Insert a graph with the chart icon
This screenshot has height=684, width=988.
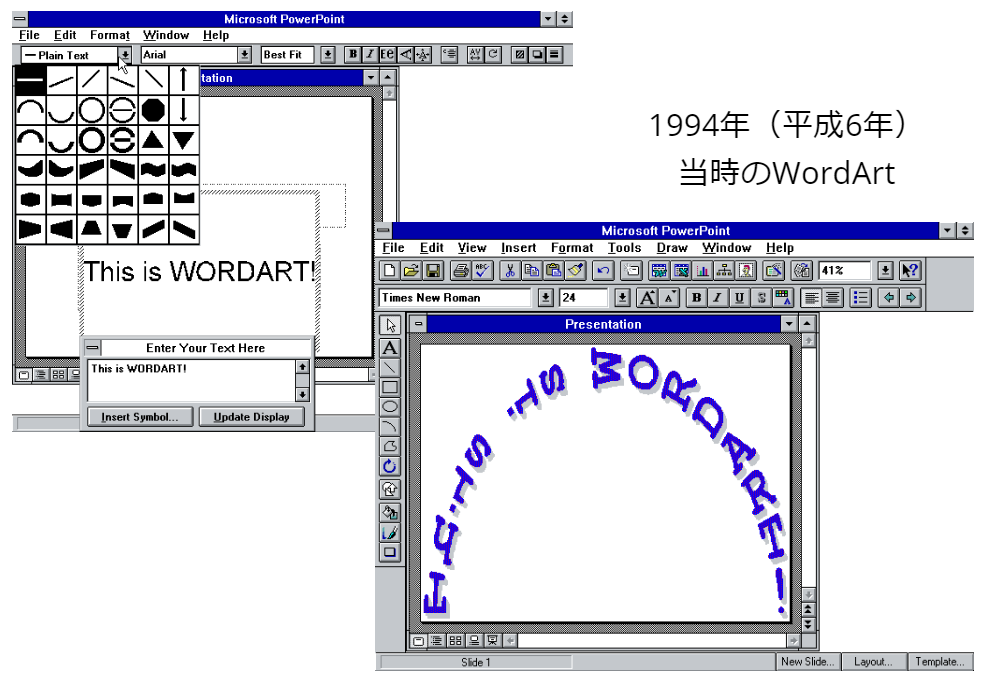pyautogui.click(x=702, y=271)
